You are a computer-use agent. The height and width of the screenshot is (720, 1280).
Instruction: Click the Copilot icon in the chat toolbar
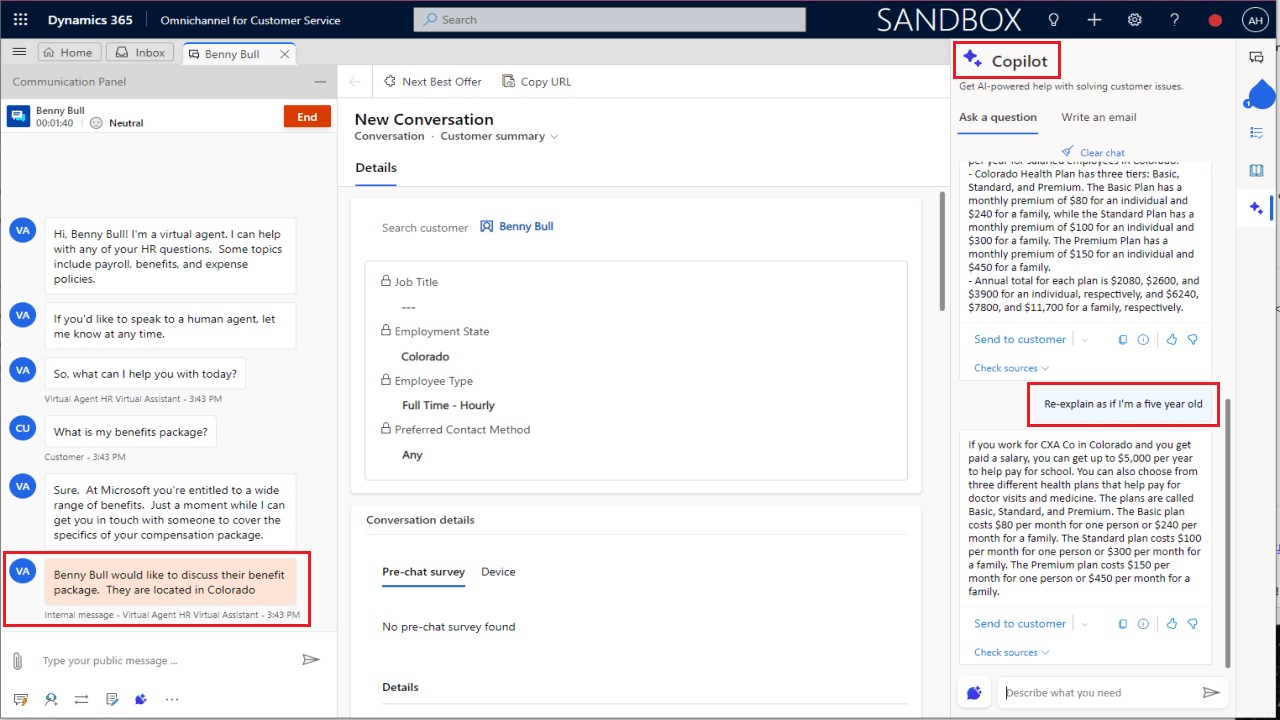point(141,699)
